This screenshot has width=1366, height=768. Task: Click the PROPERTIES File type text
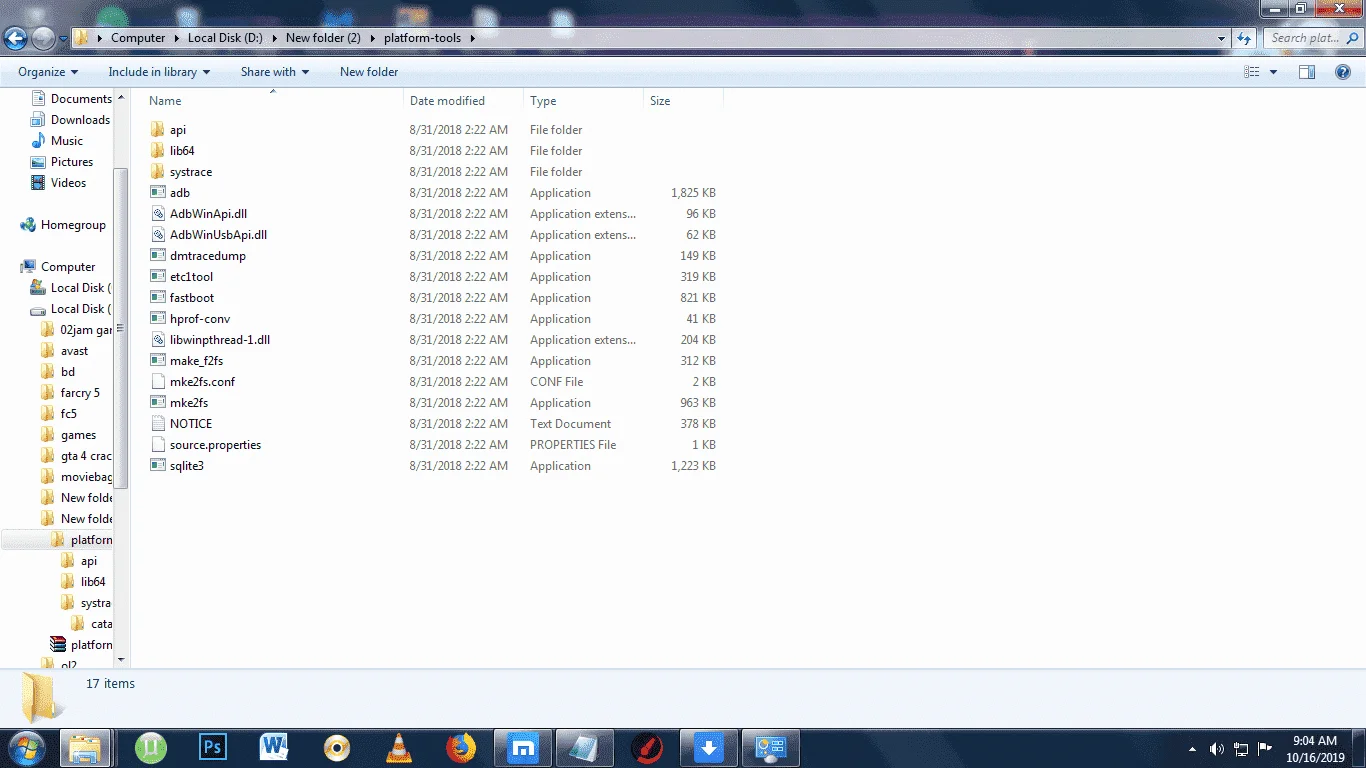tap(573, 445)
